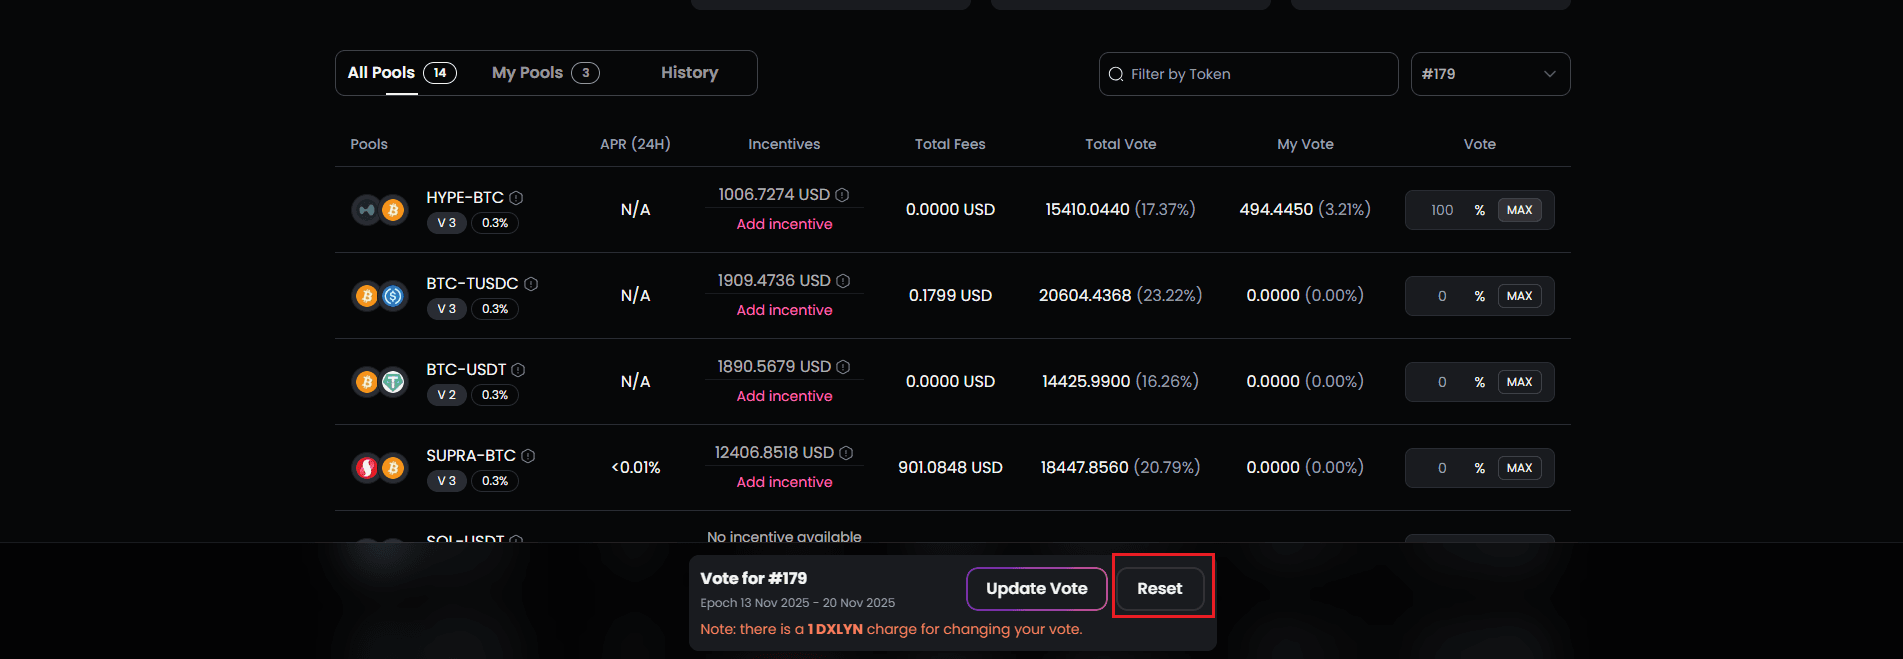Set MAX vote for BTC-TUSDC pool
This screenshot has height=659, width=1903.
1519,296
